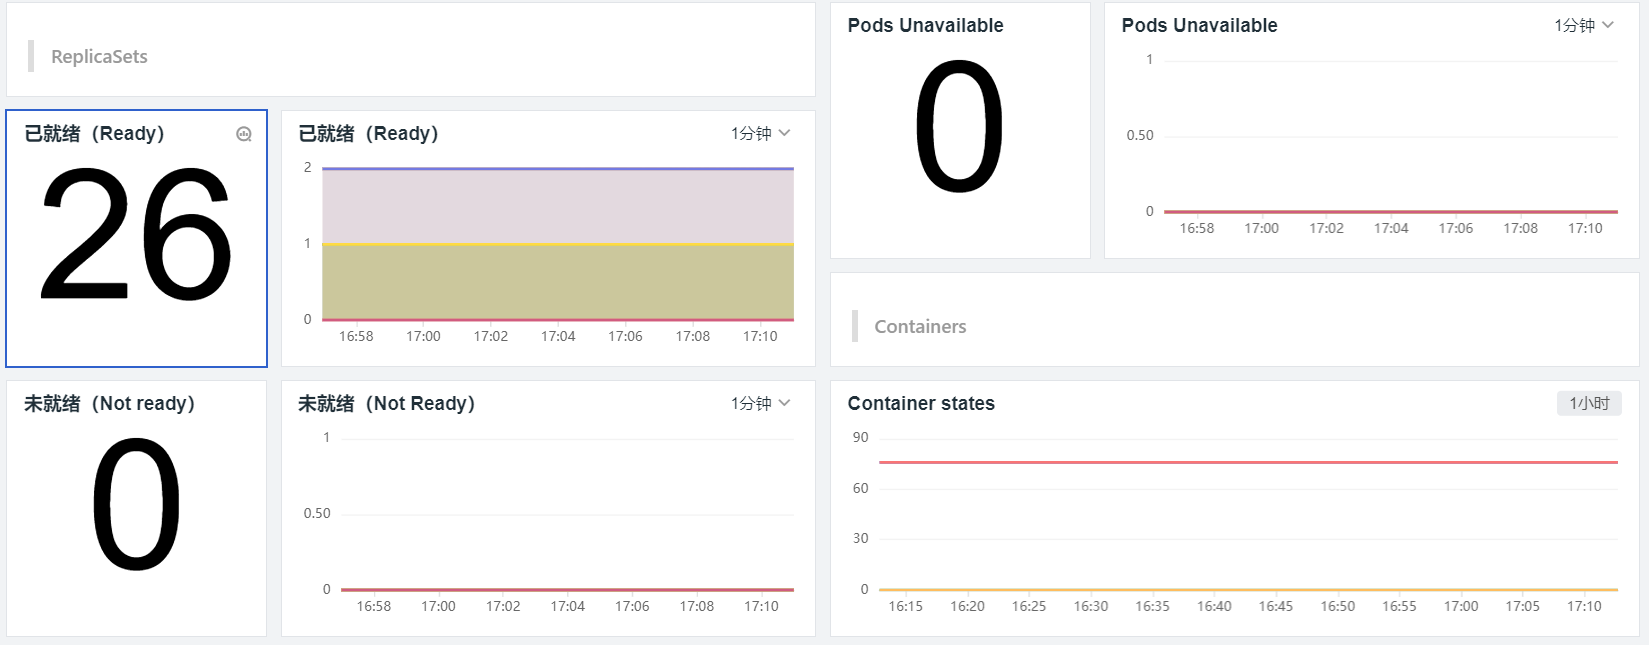Click the 未就绪 (Not Ready) chart title

pos(386,403)
